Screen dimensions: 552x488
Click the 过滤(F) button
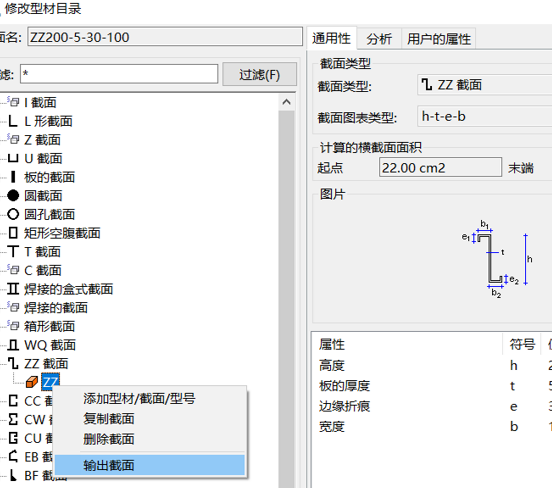coord(260,75)
